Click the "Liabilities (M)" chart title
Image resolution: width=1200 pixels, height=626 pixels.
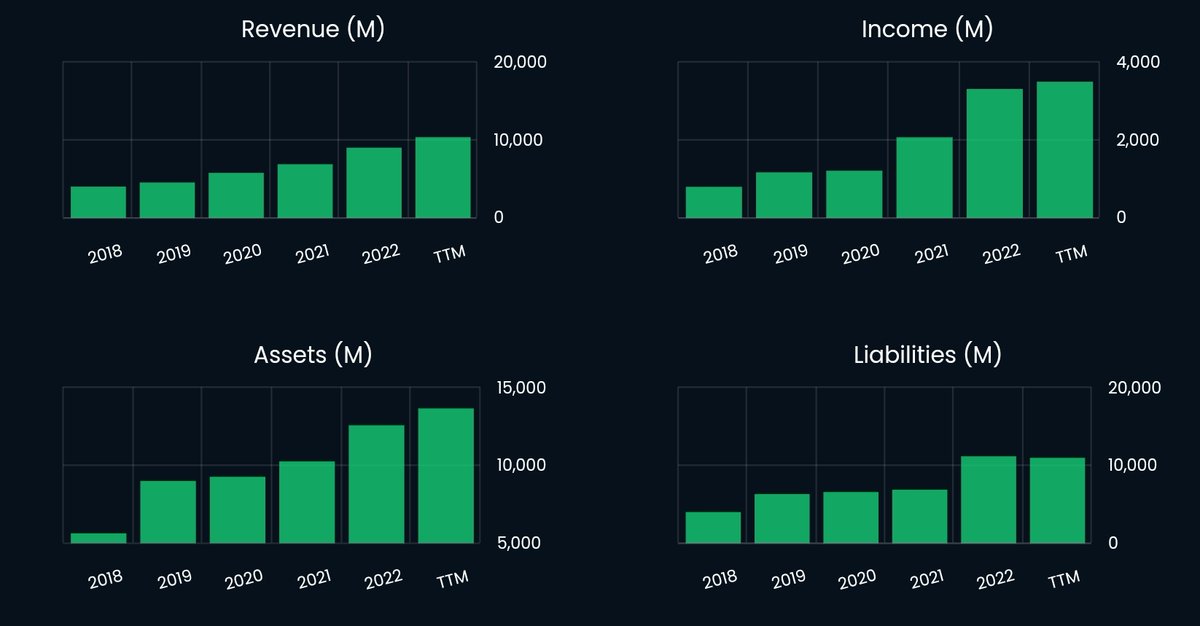(927, 354)
